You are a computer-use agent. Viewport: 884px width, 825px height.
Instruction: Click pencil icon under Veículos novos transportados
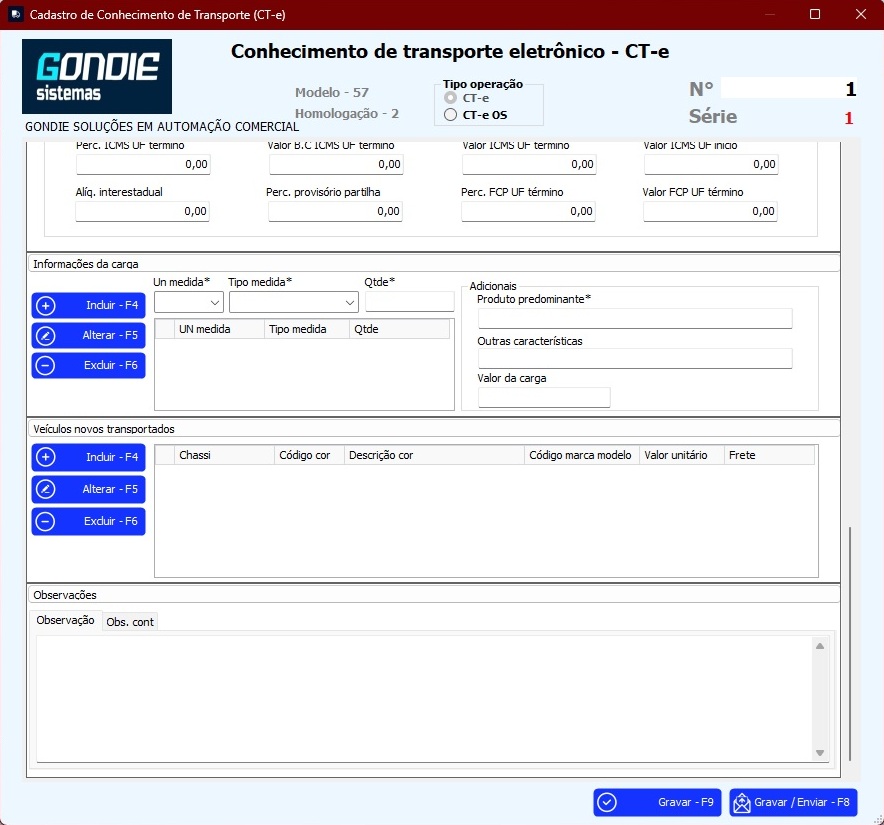point(46,490)
